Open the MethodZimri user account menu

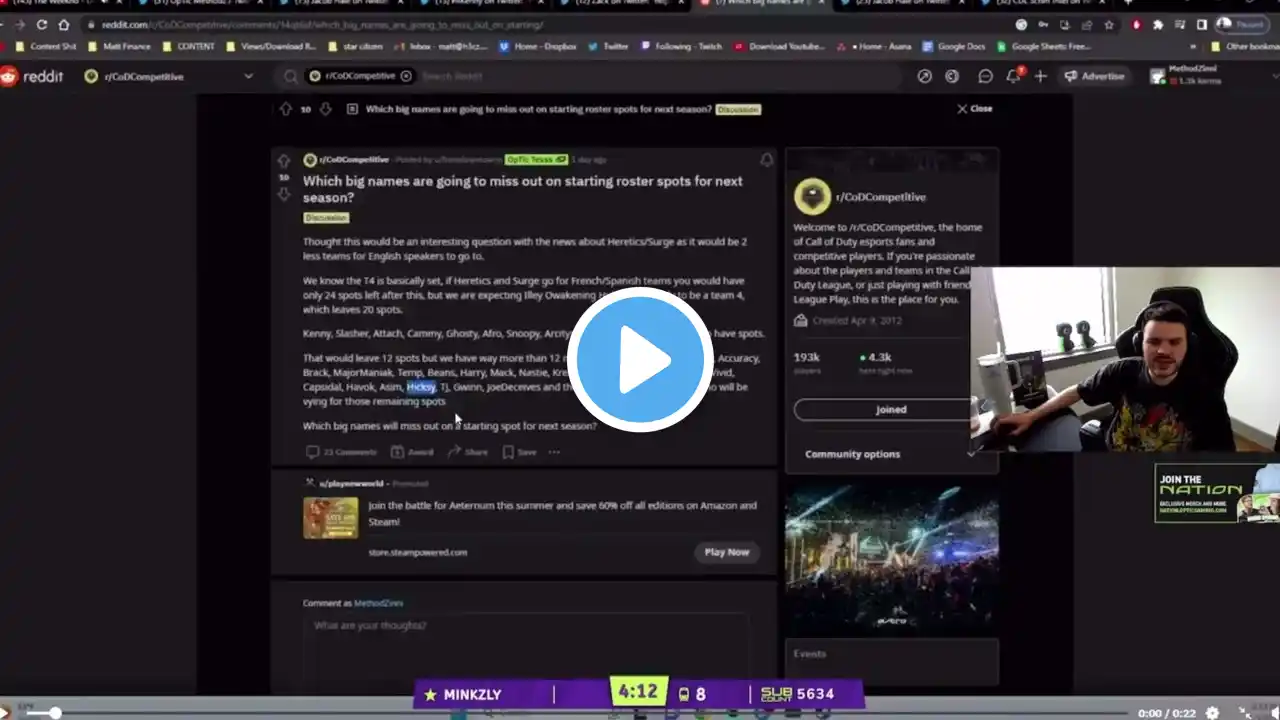[1210, 76]
